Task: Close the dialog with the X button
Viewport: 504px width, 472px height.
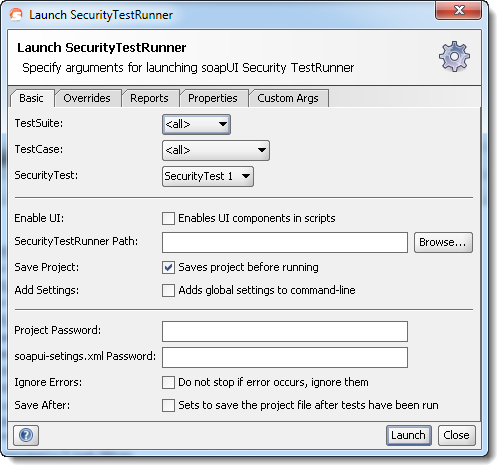Action: [458, 10]
